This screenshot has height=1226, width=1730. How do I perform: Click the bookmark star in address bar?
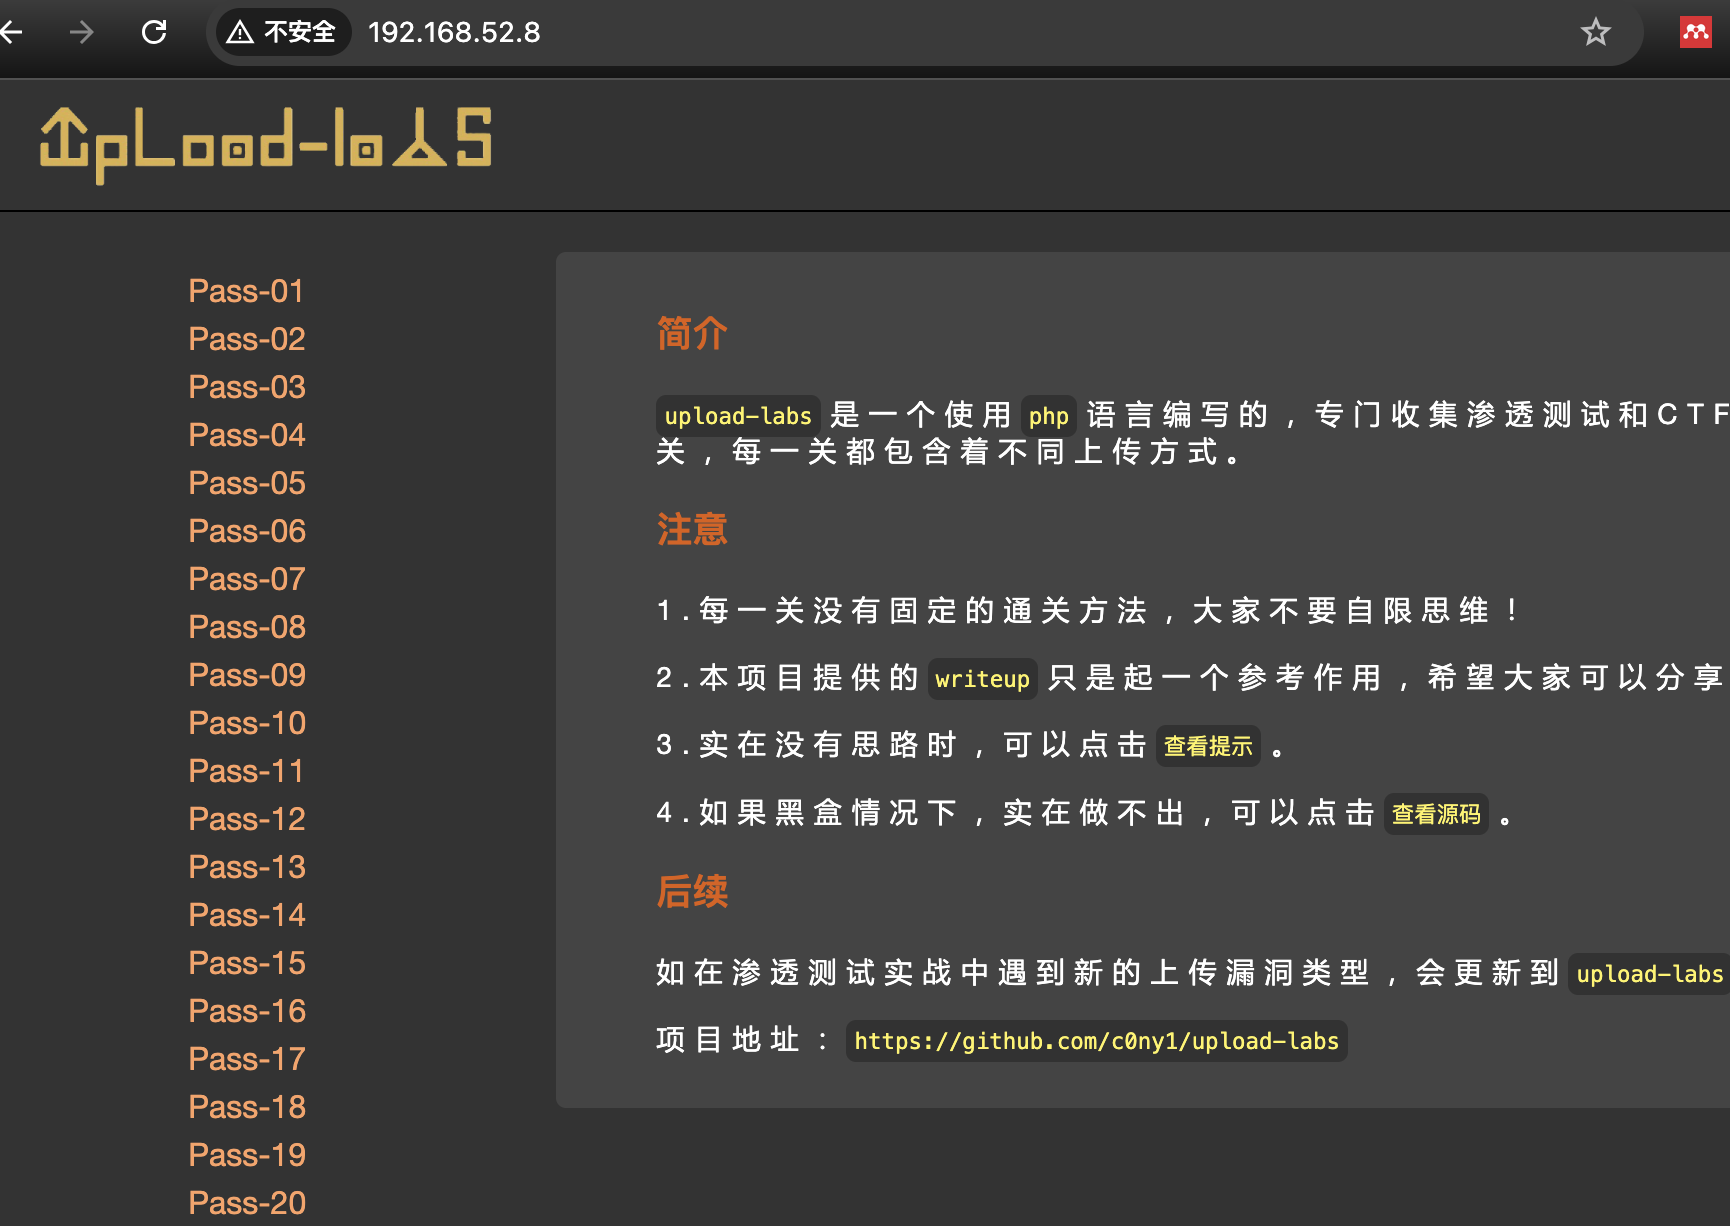pyautogui.click(x=1596, y=32)
